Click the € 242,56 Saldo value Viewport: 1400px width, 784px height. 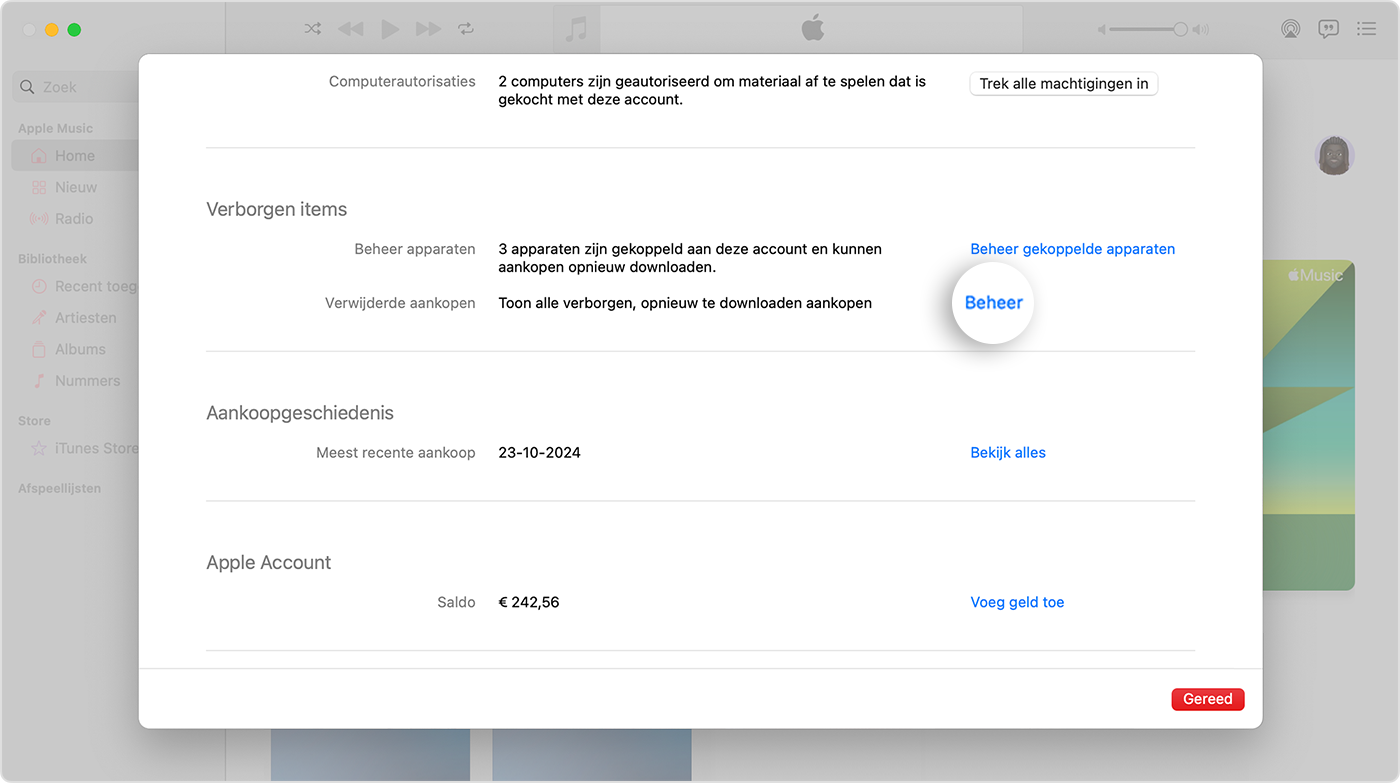click(x=529, y=602)
